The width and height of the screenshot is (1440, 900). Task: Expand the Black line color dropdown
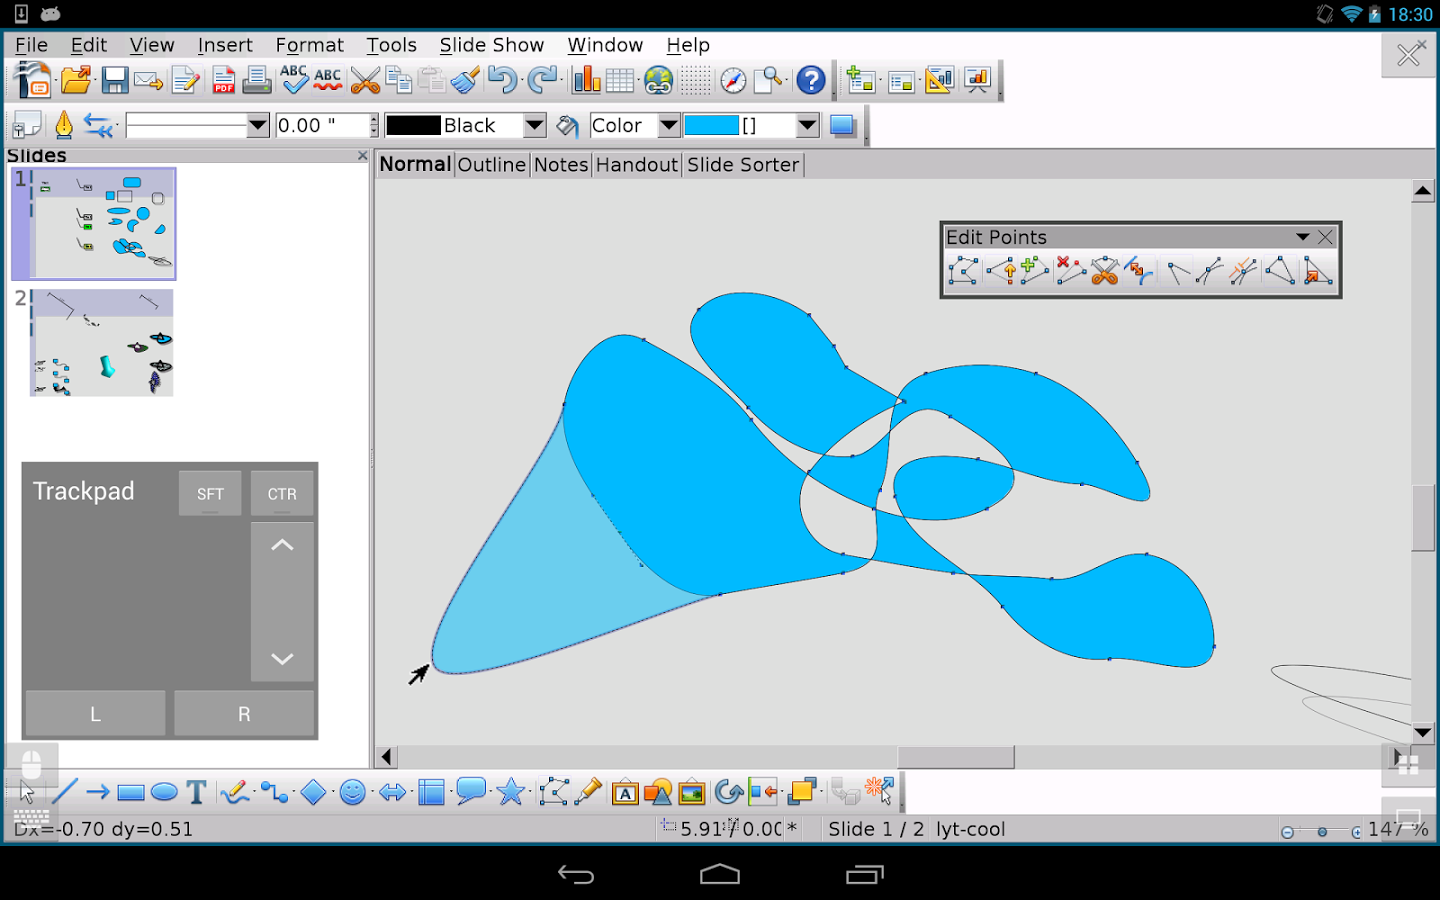535,126
